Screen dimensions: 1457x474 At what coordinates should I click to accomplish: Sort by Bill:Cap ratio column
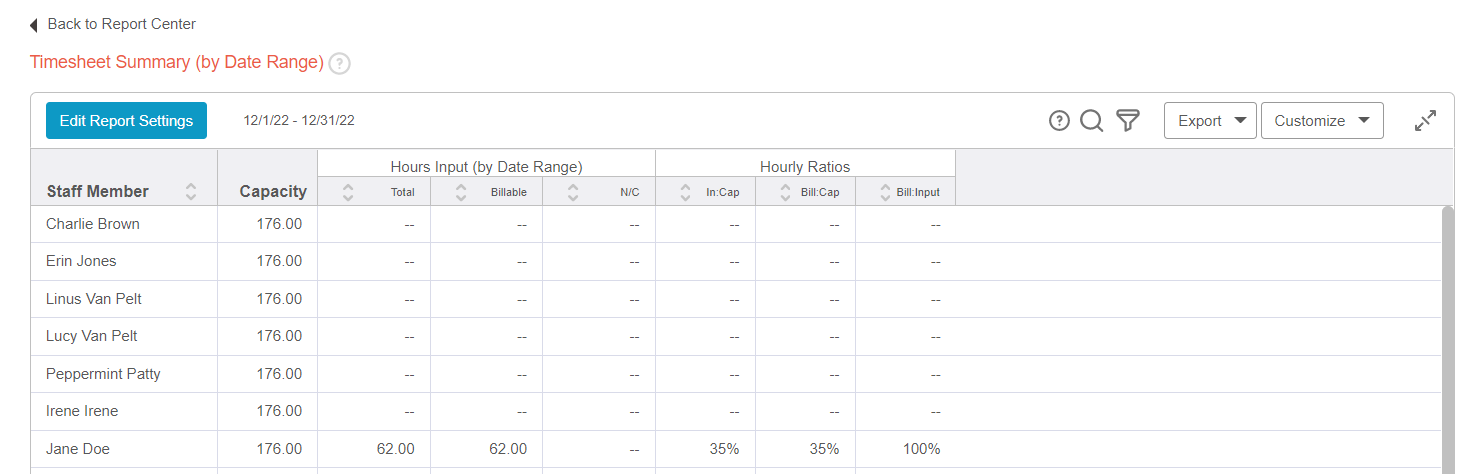click(x=785, y=192)
